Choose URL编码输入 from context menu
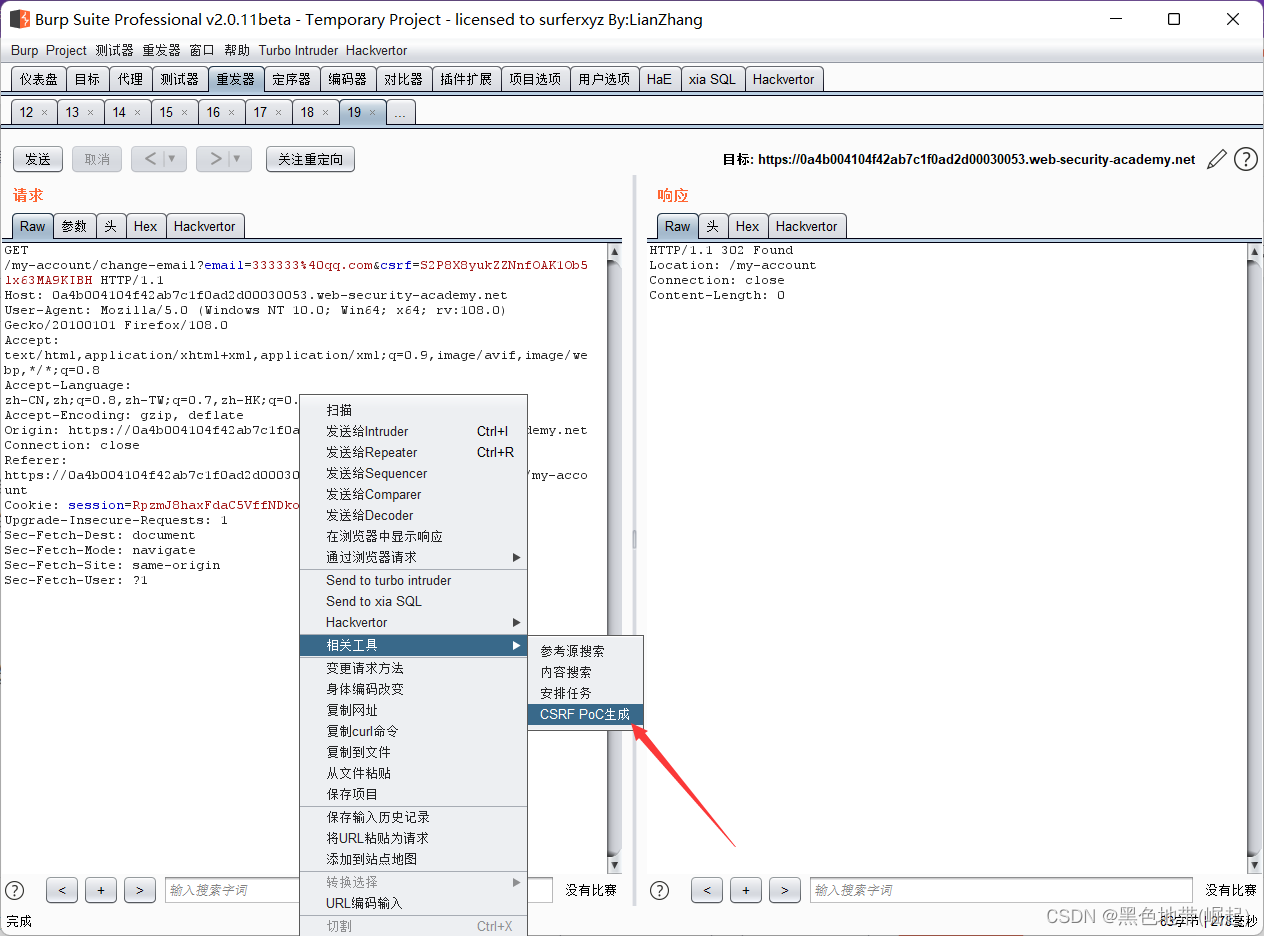The width and height of the screenshot is (1264, 936). point(413,903)
